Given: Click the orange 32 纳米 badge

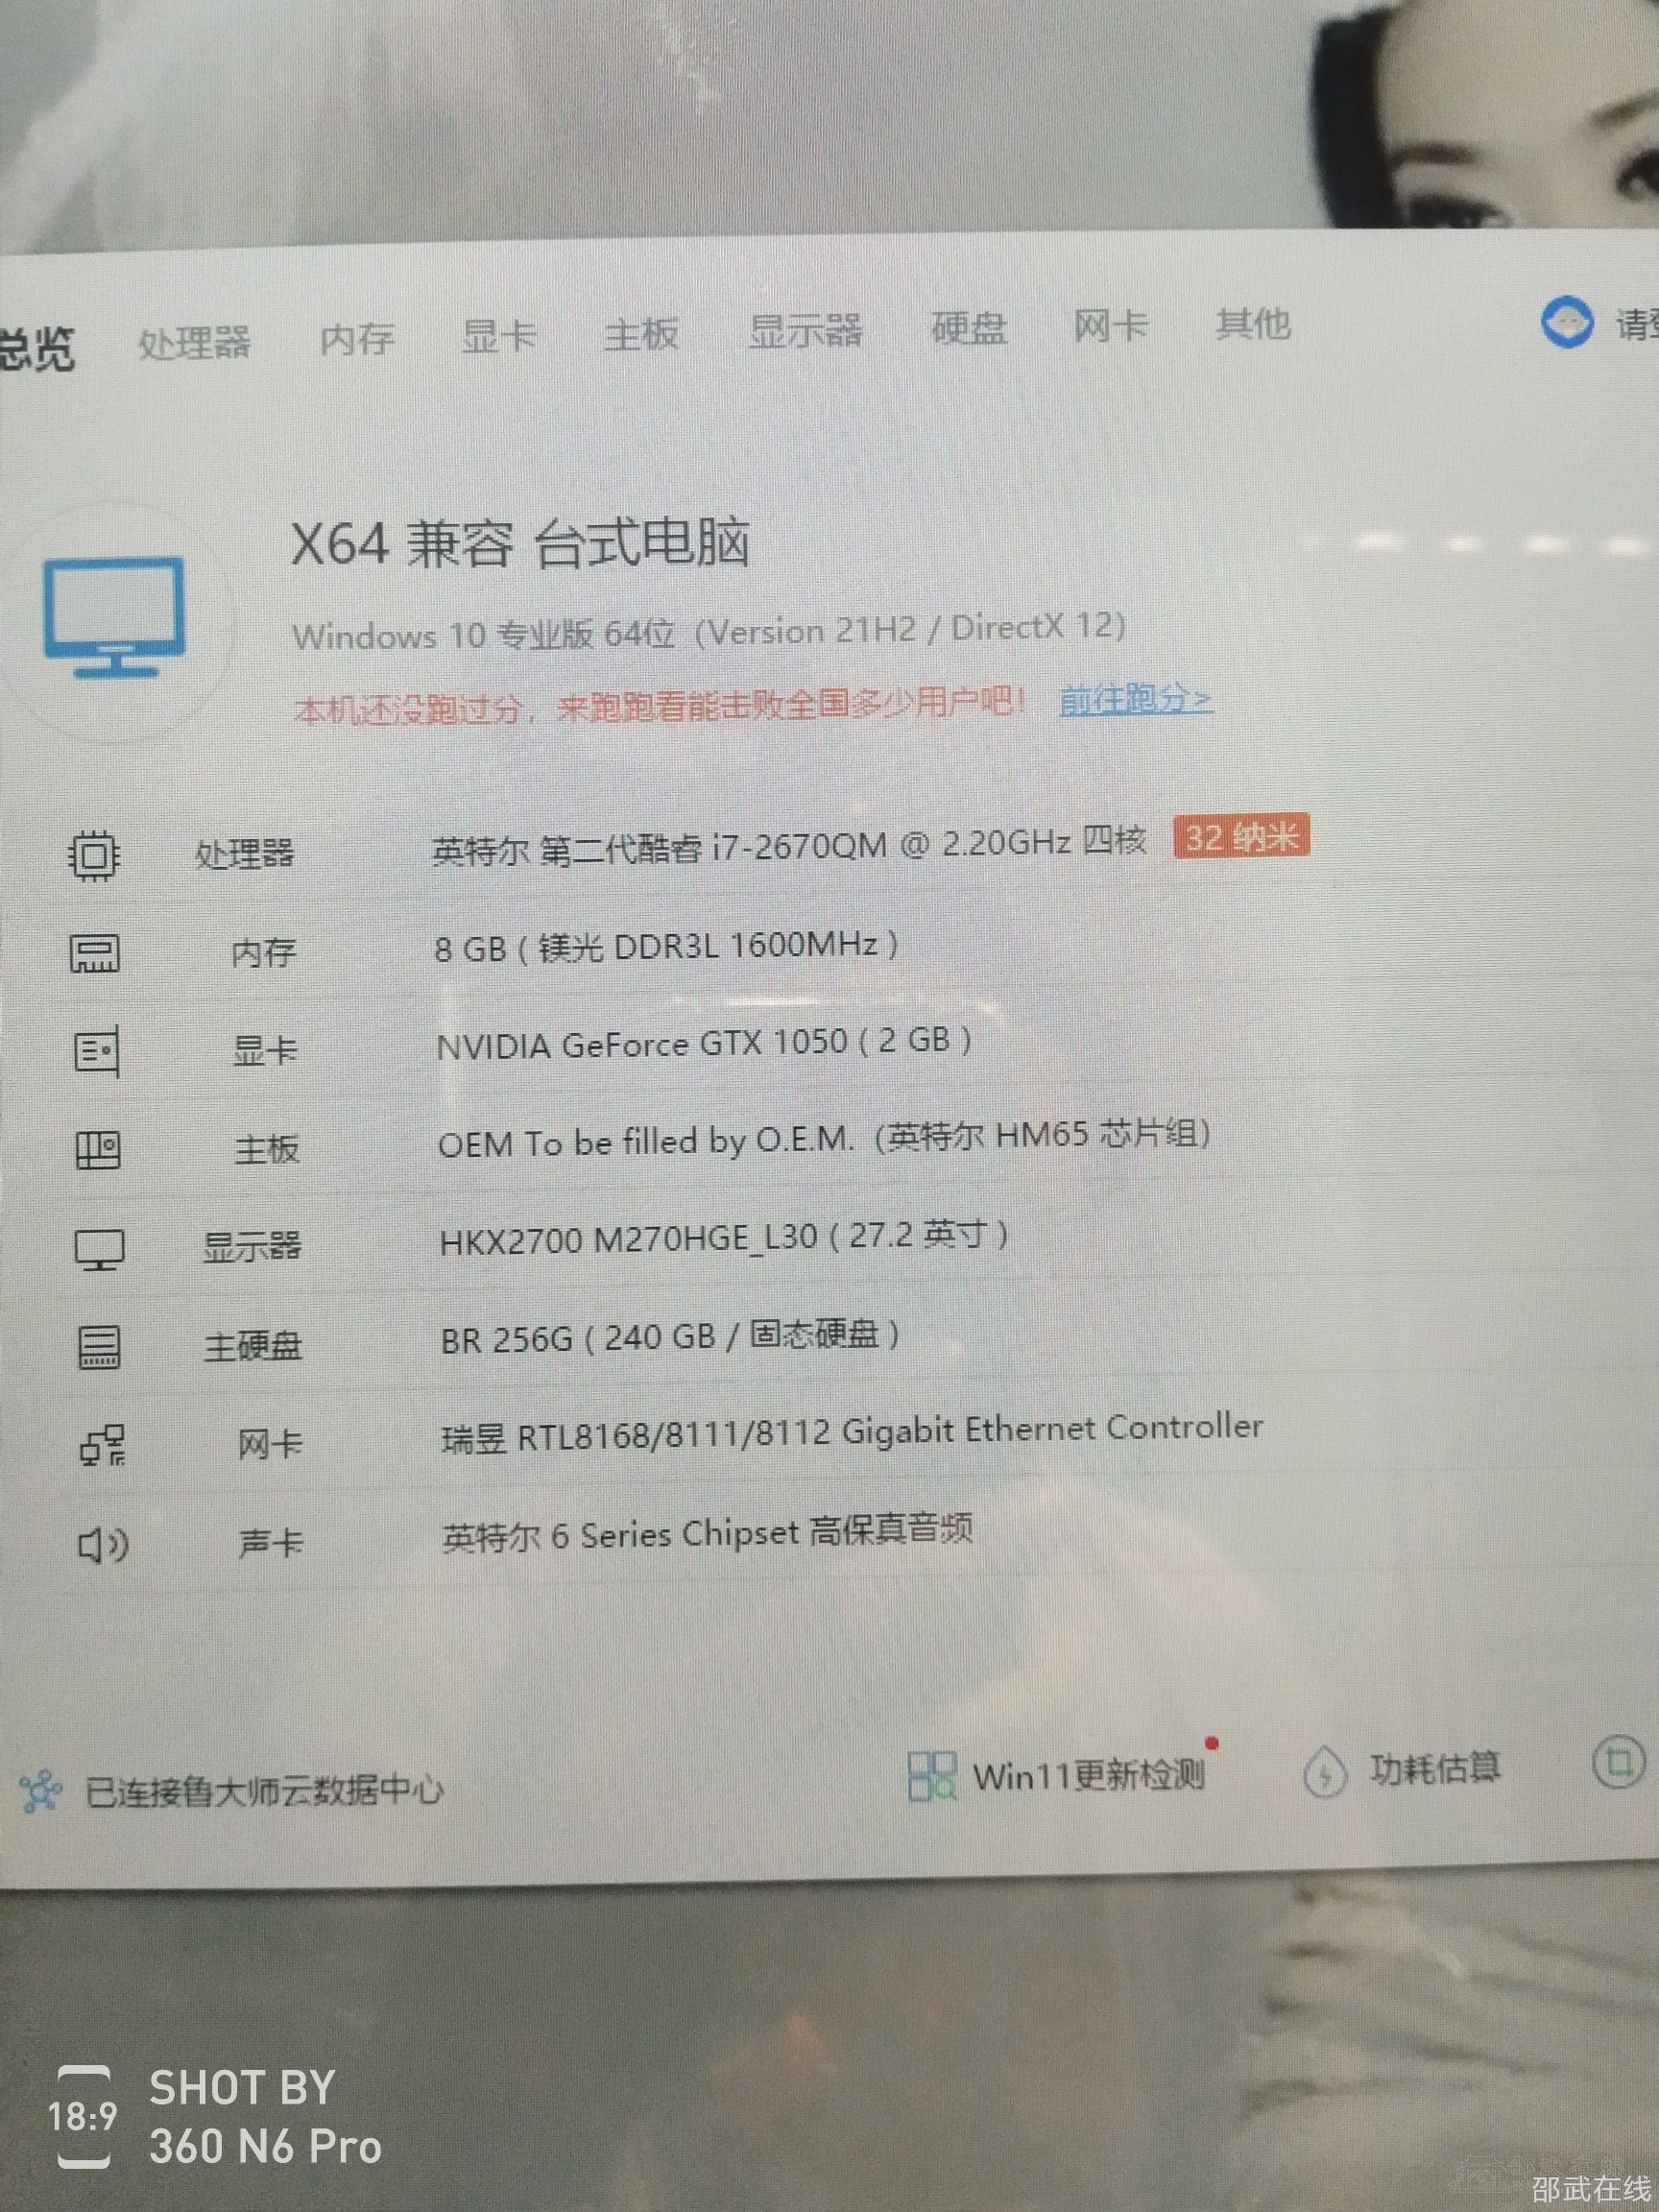Looking at the screenshot, I should pyautogui.click(x=1240, y=836).
